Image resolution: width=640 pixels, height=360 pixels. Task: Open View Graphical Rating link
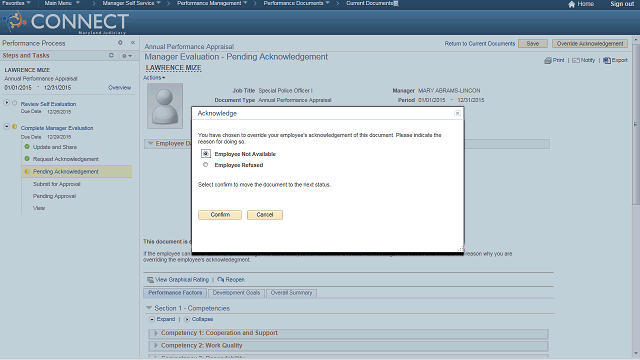point(182,280)
